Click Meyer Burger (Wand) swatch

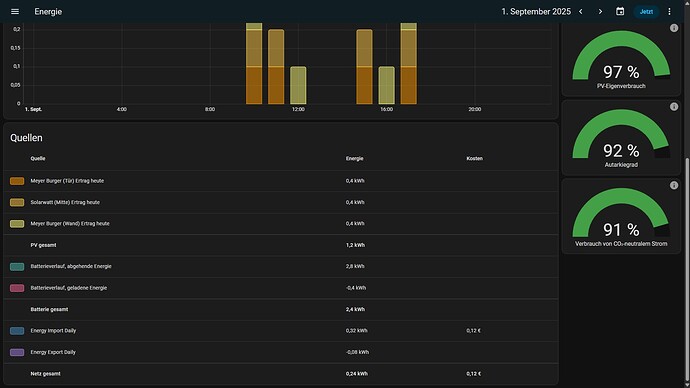click(x=17, y=224)
